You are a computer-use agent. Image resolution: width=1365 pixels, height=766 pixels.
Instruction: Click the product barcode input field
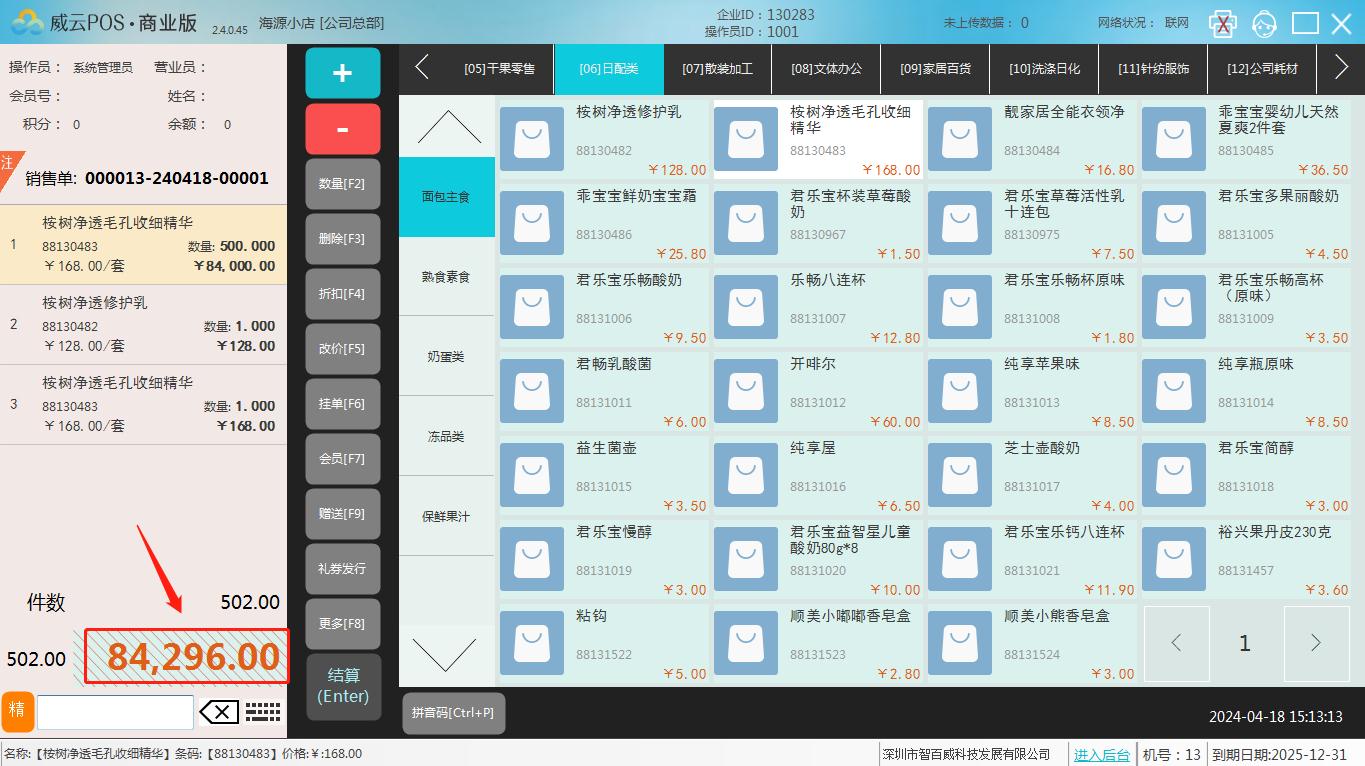click(115, 712)
